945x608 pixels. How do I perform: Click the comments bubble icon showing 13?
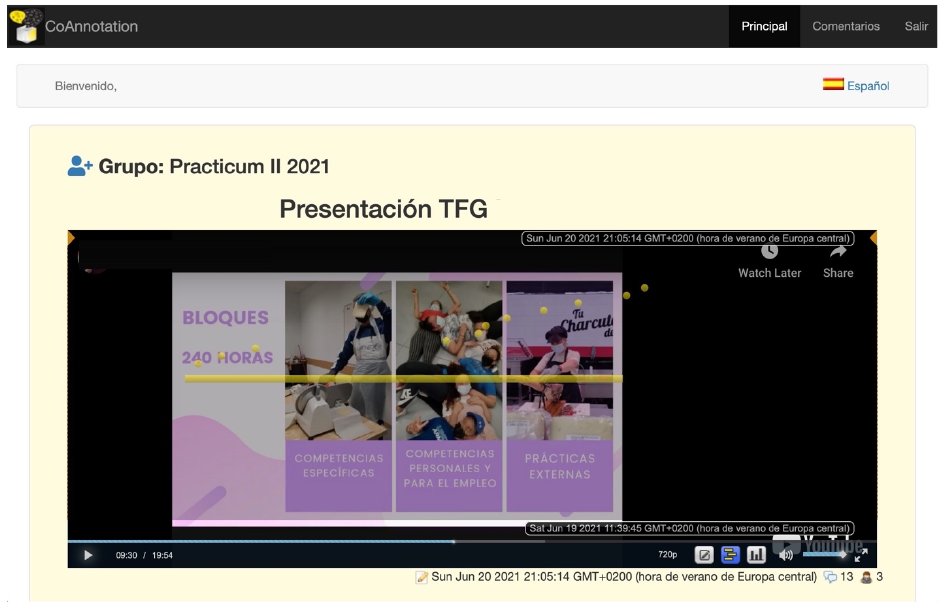click(829, 577)
